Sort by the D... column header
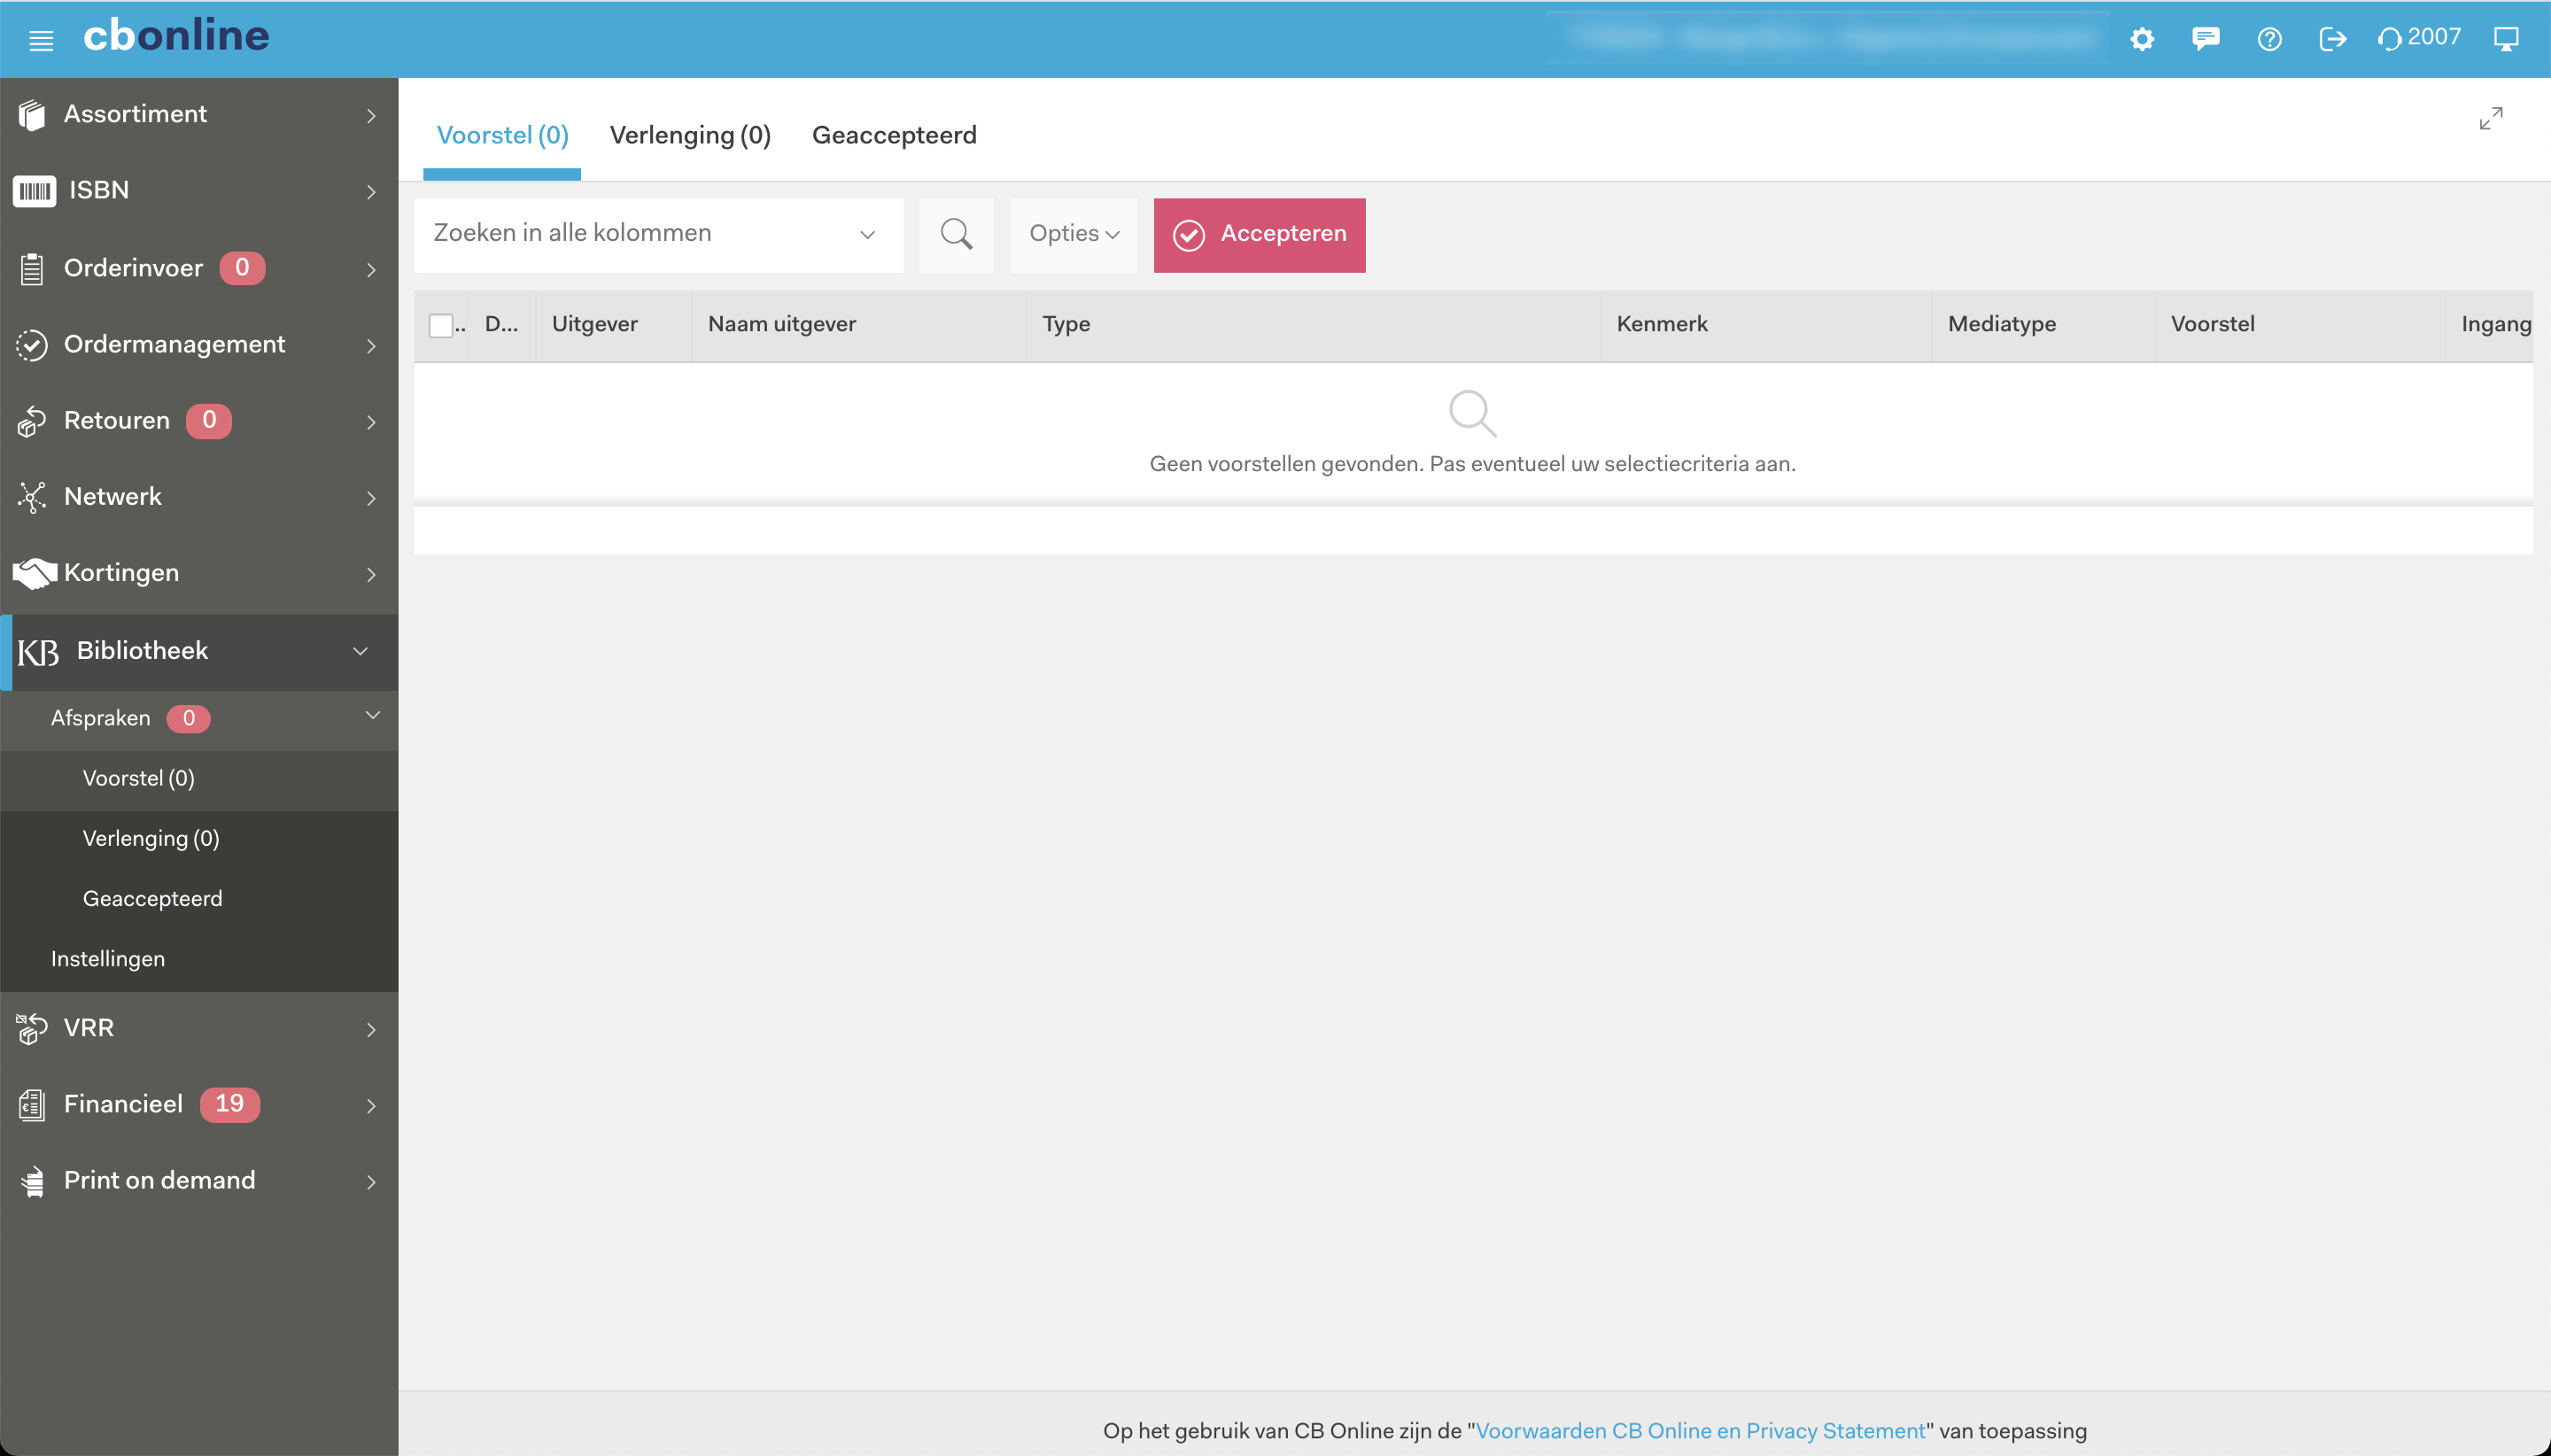The width and height of the screenshot is (2551, 1456). coord(501,324)
